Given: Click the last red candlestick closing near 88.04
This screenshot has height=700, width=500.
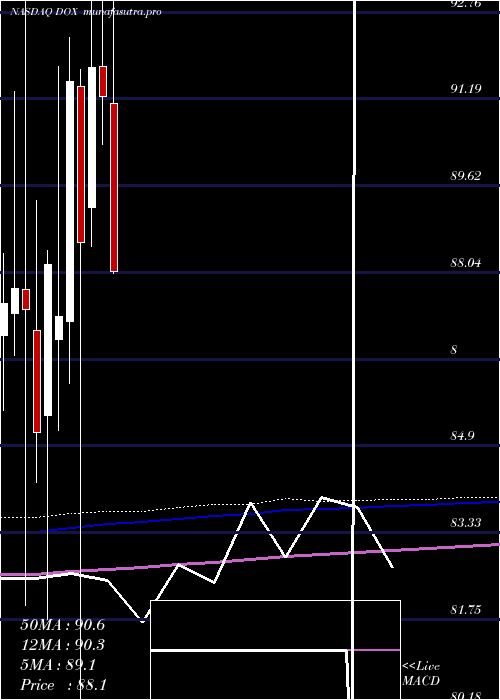Looking at the screenshot, I should [x=114, y=188].
